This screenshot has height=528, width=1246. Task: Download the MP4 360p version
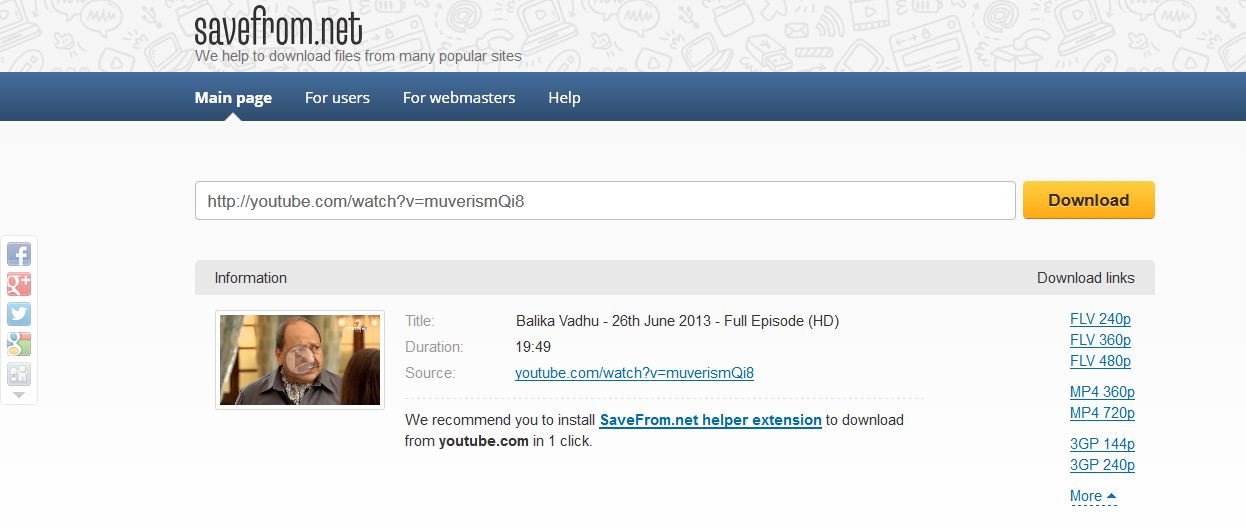click(x=1102, y=392)
